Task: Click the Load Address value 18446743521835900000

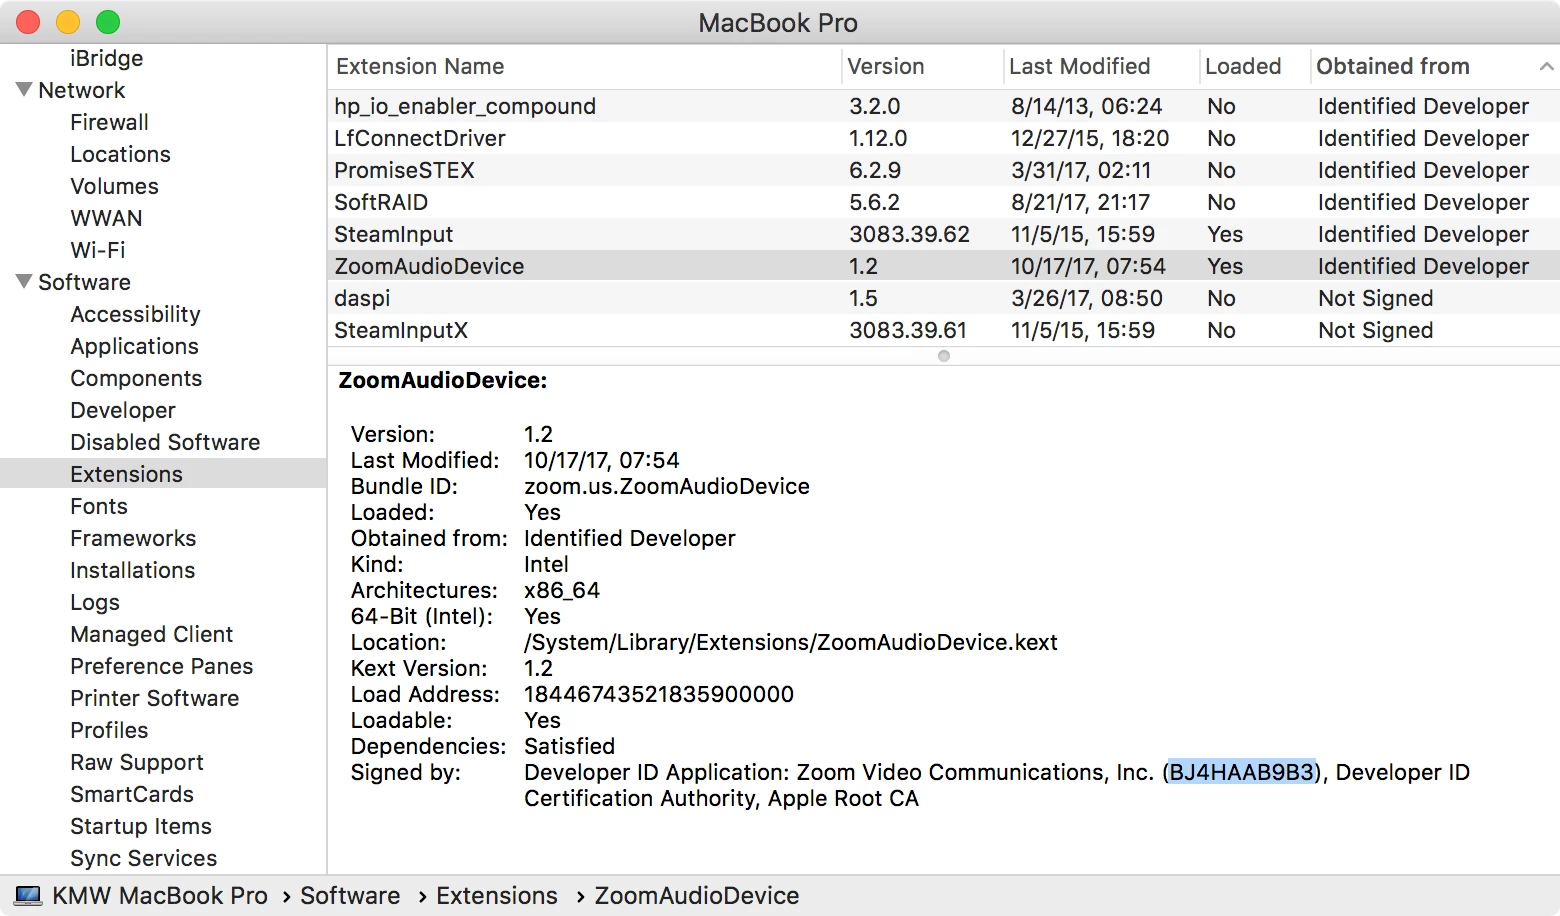Action: (659, 694)
